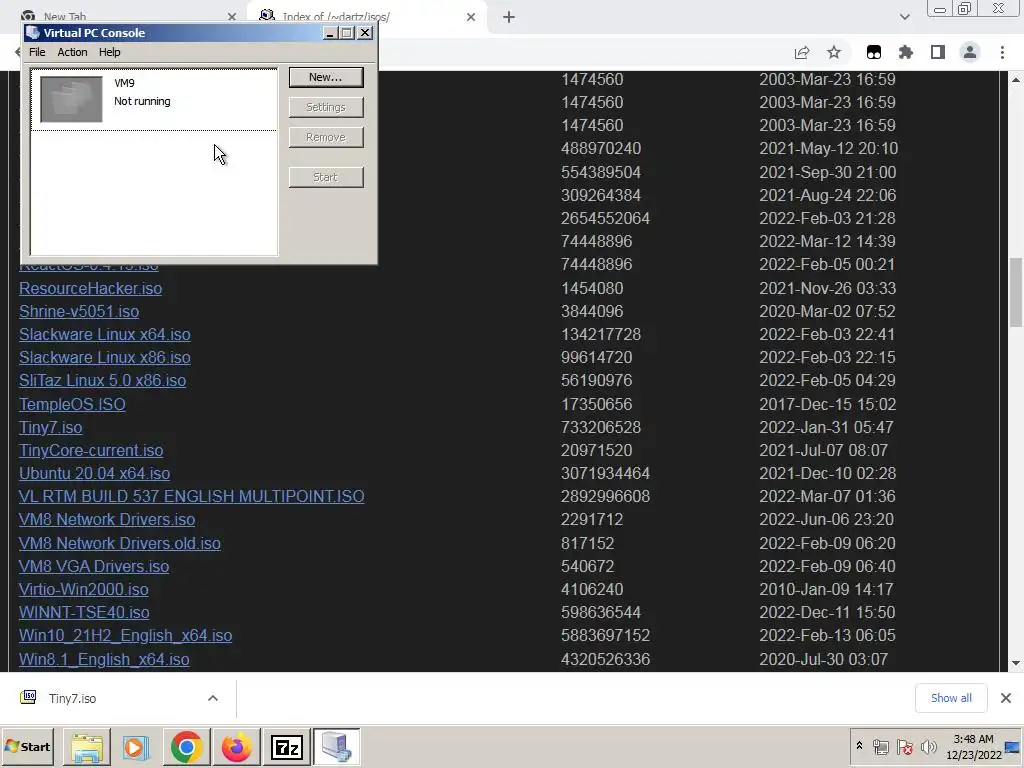The width and height of the screenshot is (1024, 768).
Task: Open Ubuntu 20.04 x64.iso link
Action: [x=94, y=473]
